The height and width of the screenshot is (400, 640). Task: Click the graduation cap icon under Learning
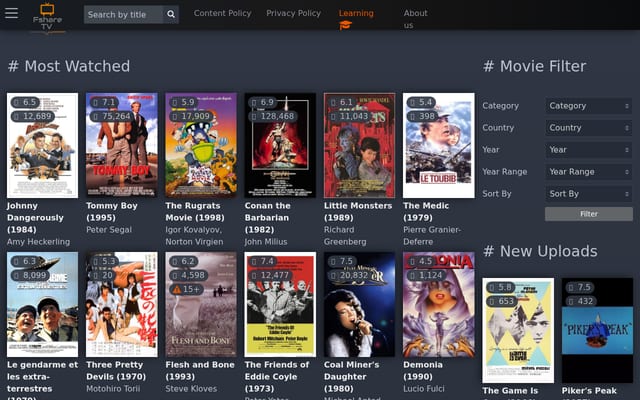click(345, 26)
